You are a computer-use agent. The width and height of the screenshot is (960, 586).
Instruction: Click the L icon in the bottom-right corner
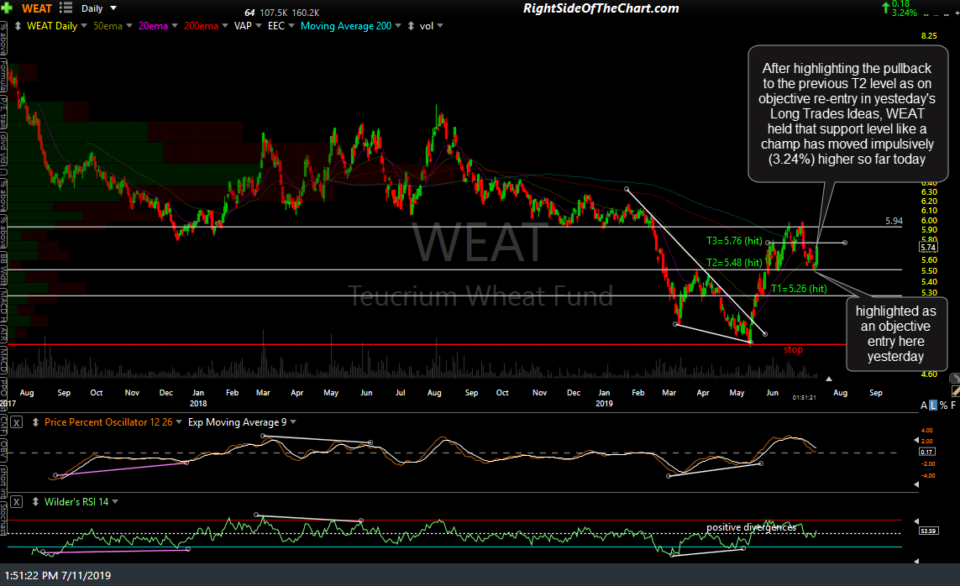[x=933, y=404]
